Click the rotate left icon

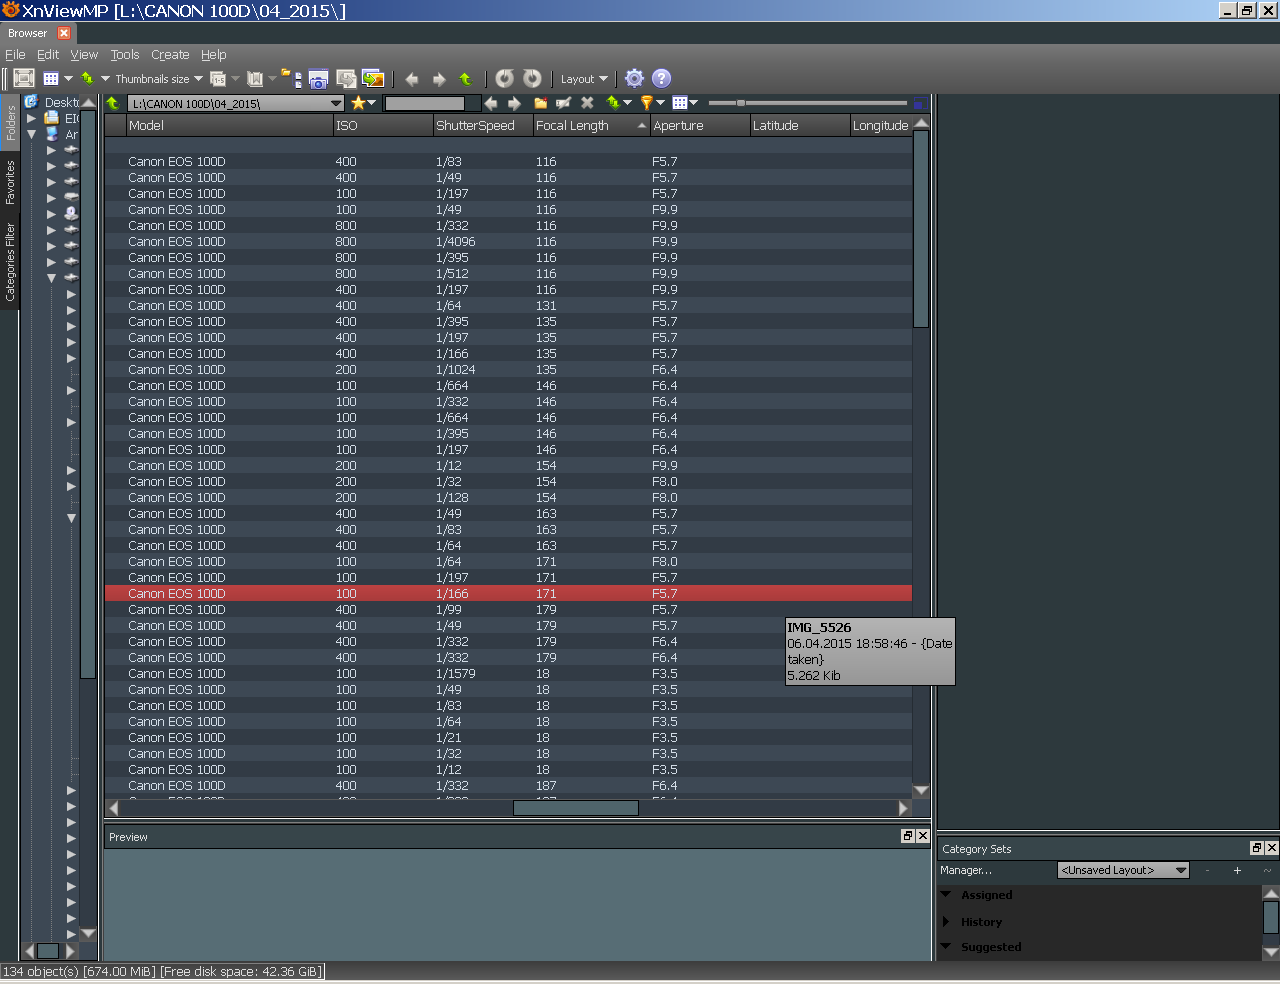(504, 78)
